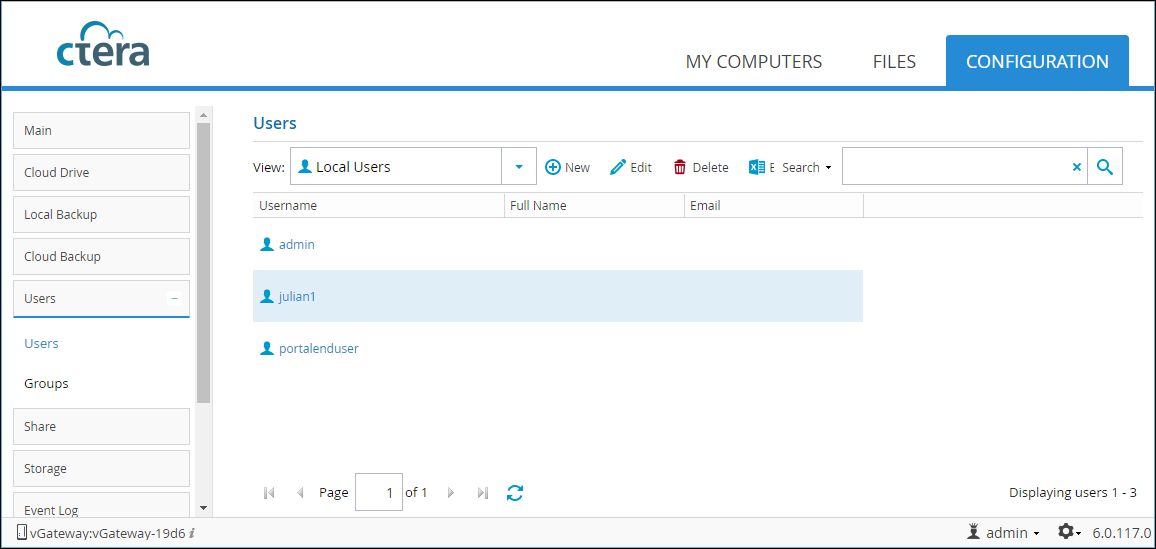Select the Users sub-item in sidebar
Image resolution: width=1156 pixels, height=549 pixels.
[x=41, y=343]
